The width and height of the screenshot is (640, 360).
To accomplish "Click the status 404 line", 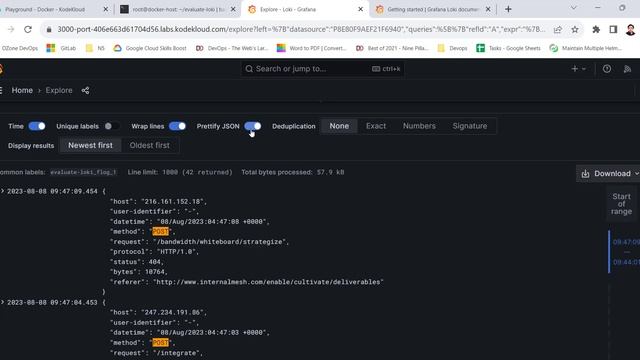I will pos(137,262).
